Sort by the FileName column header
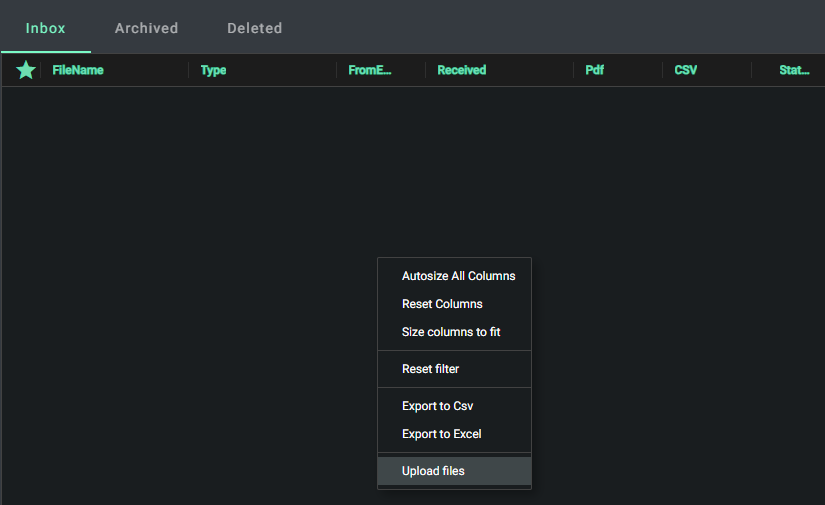Image resolution: width=825 pixels, height=505 pixels. point(78,70)
